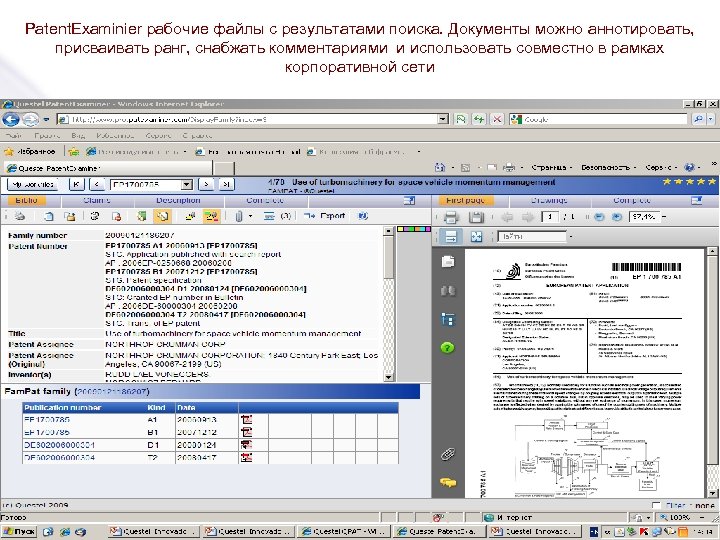The height and width of the screenshot is (540, 720).
Task: Click the printer icon in the Biblio toolbar
Action: [x=19, y=216]
